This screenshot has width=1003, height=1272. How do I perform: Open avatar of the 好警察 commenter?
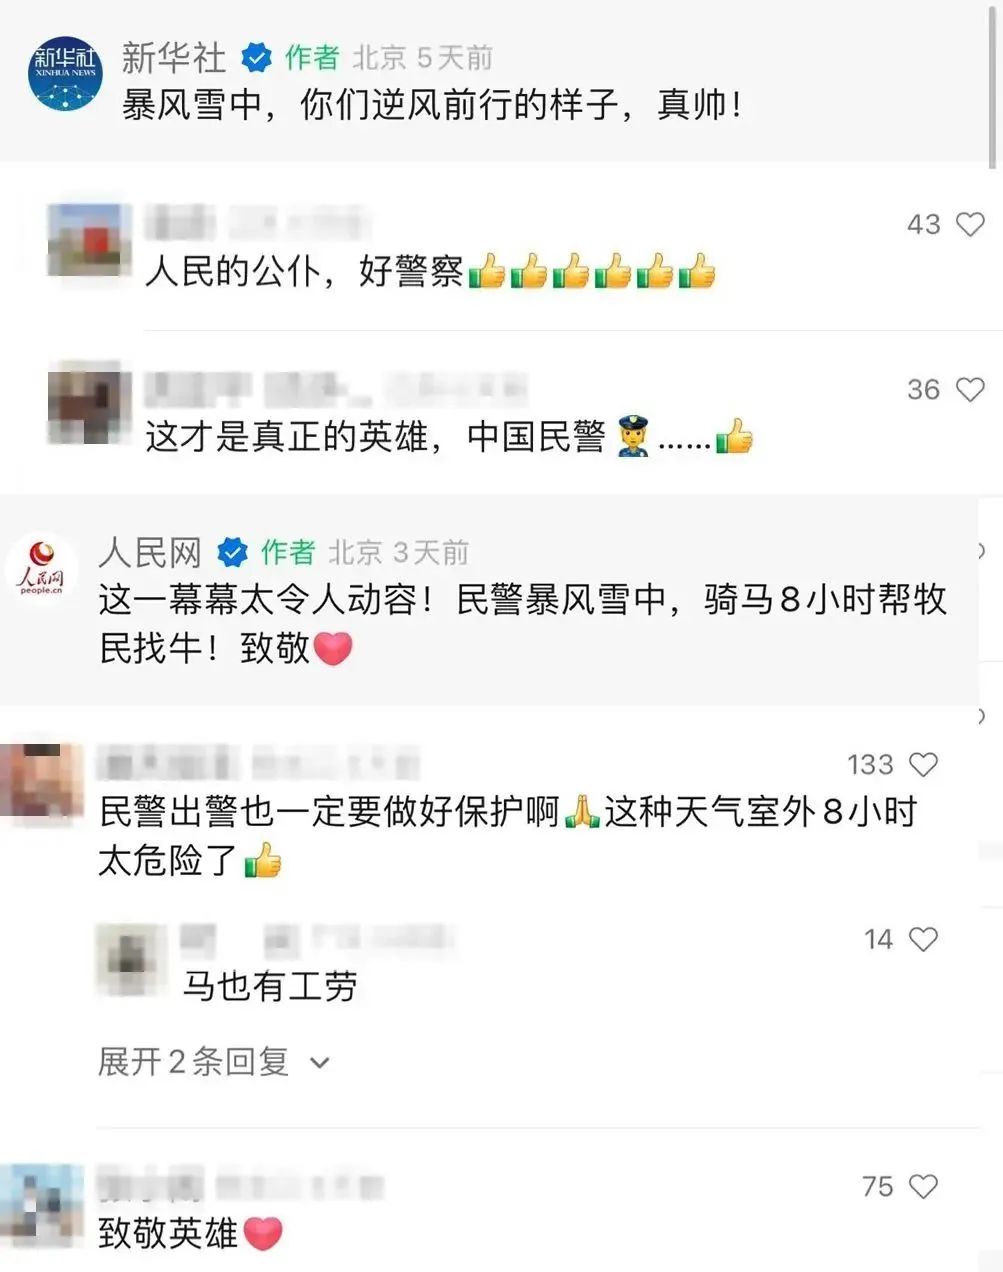[90, 240]
